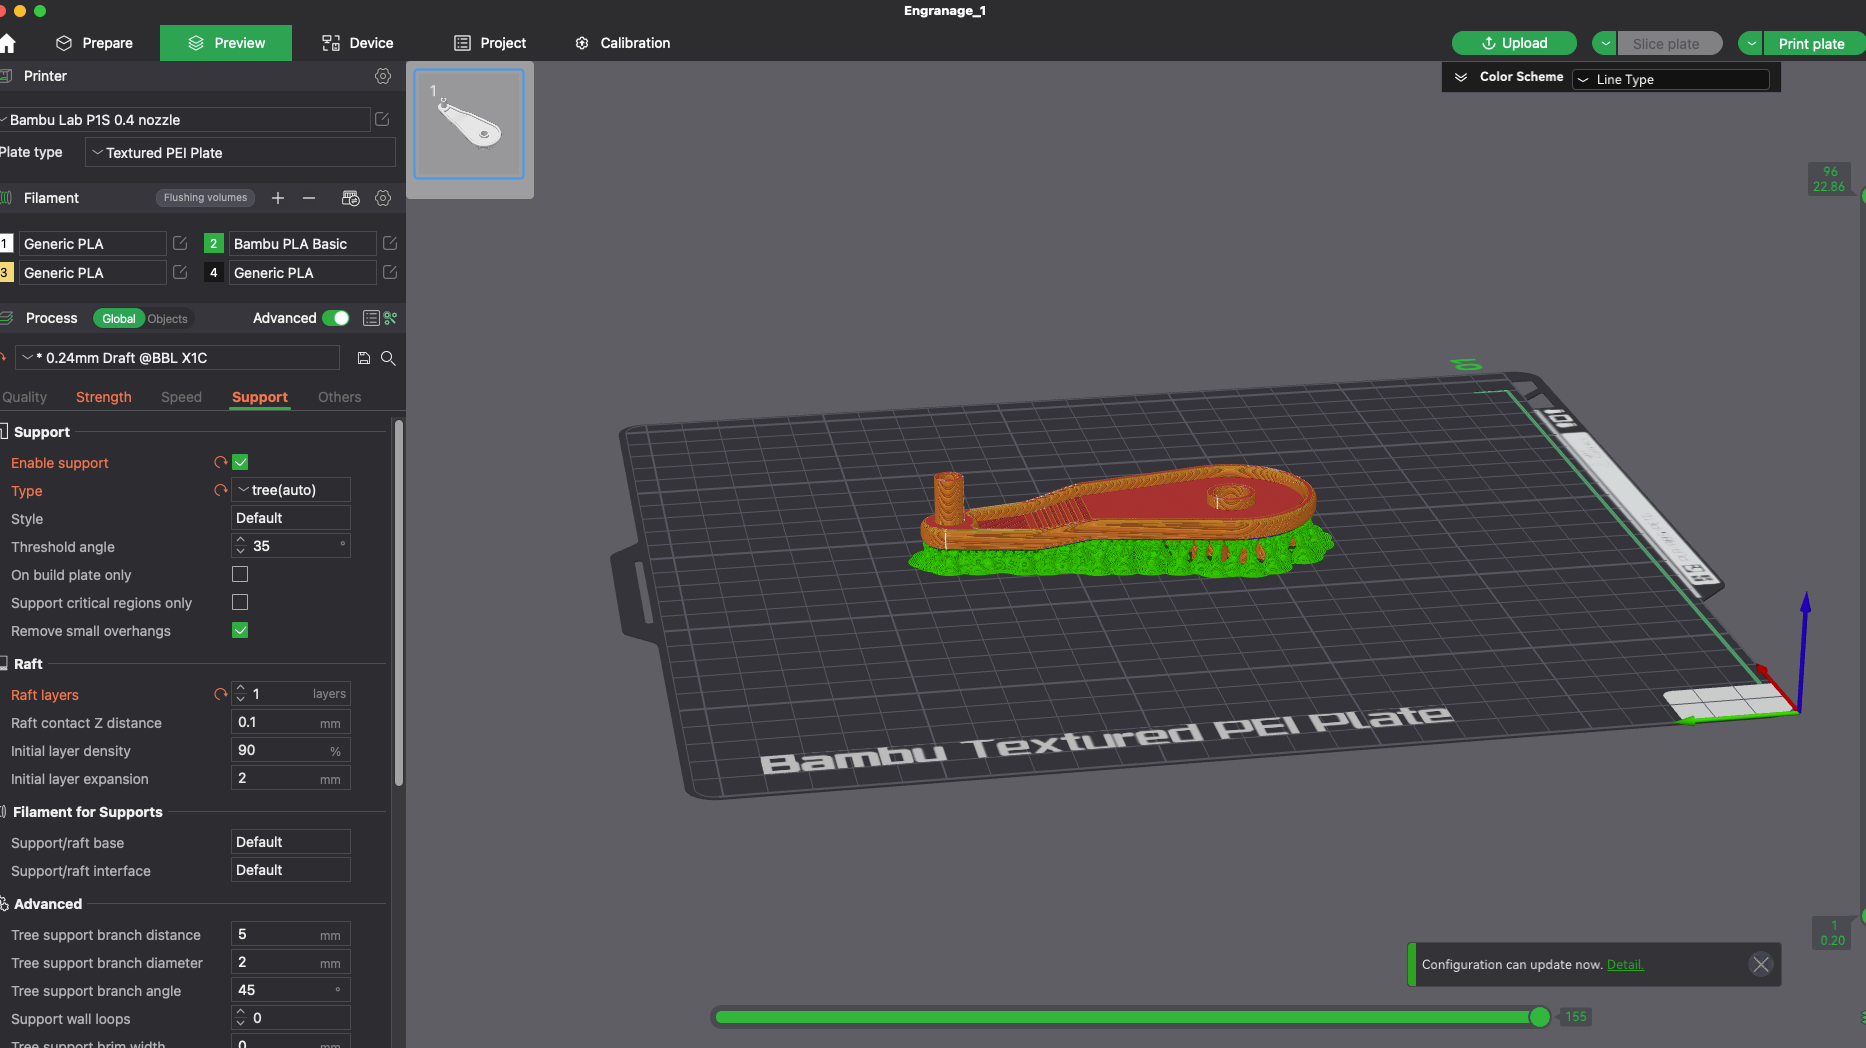Toggle the Enable support checkbox
The width and height of the screenshot is (1866, 1048).
(240, 462)
